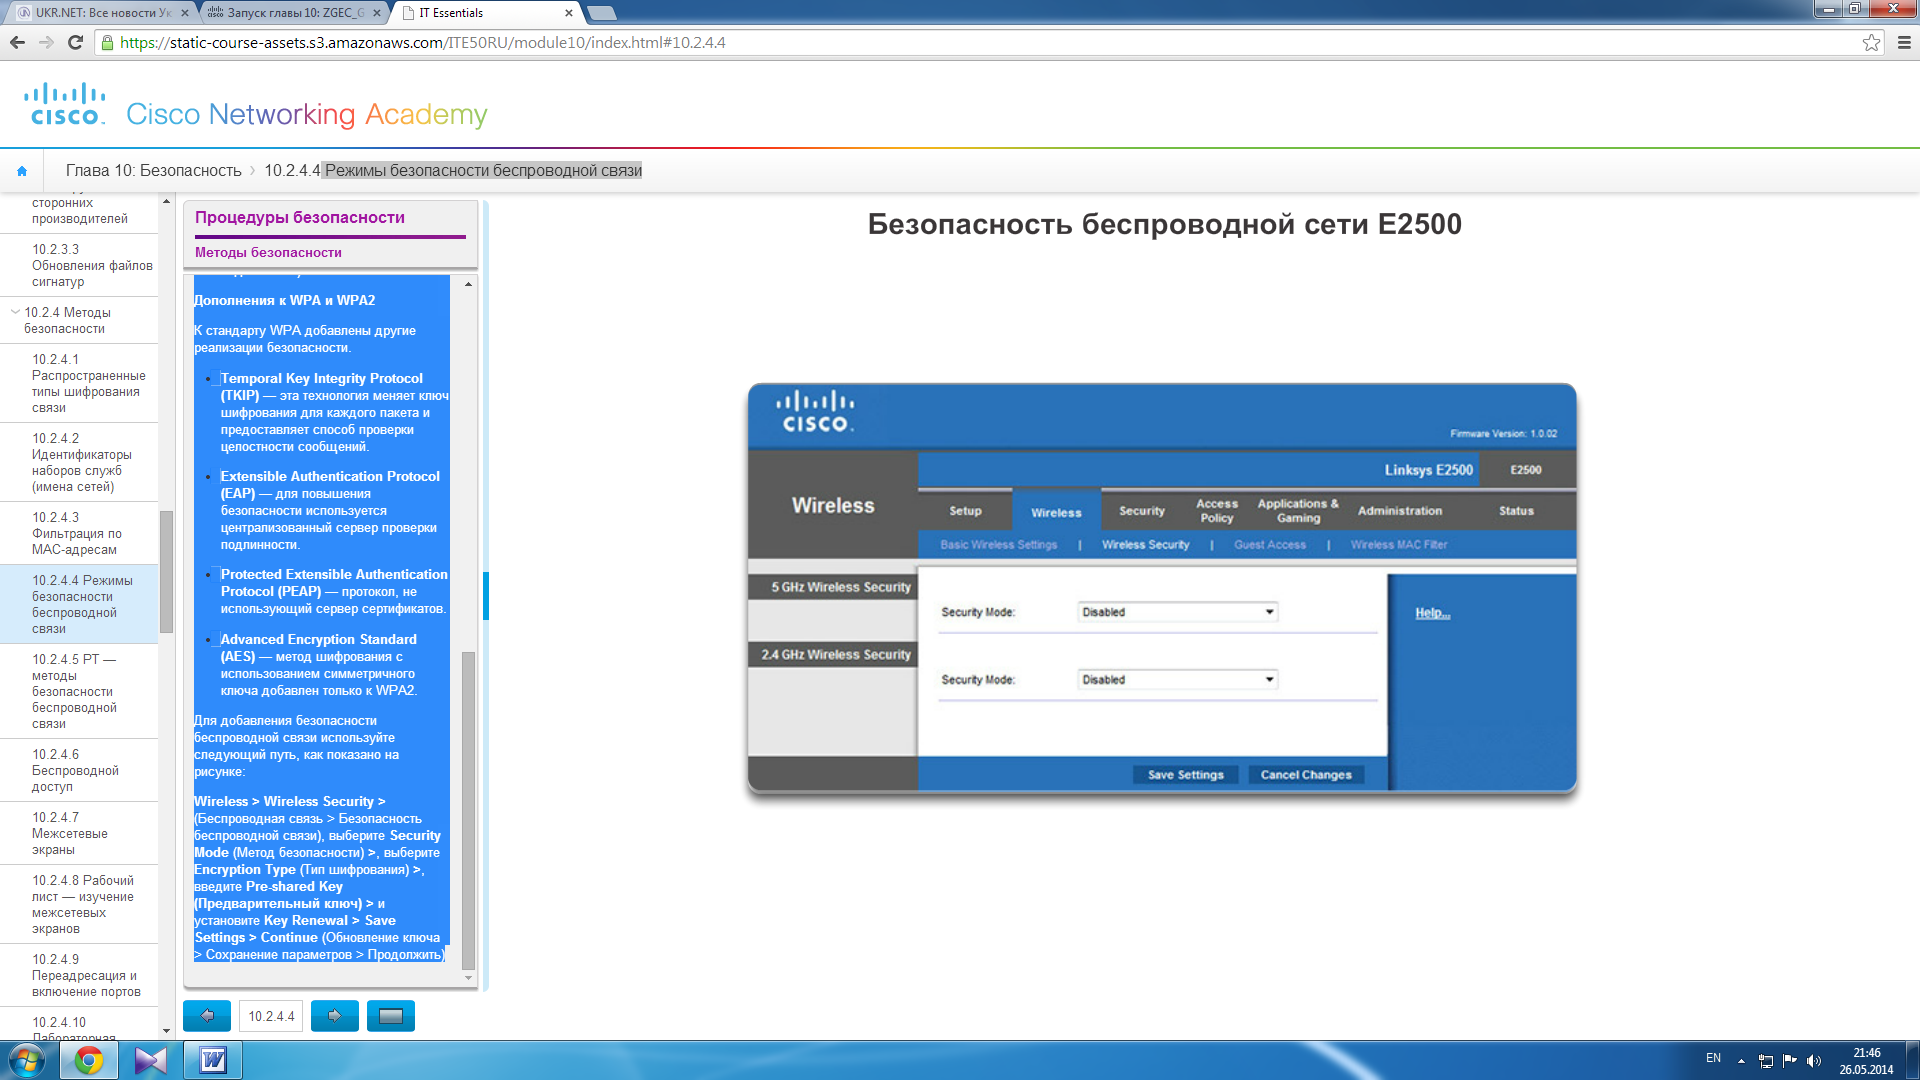Open 10.2.4.8 Рабочий лист межсетевых экранов
1920x1080 pixels.
[79, 904]
